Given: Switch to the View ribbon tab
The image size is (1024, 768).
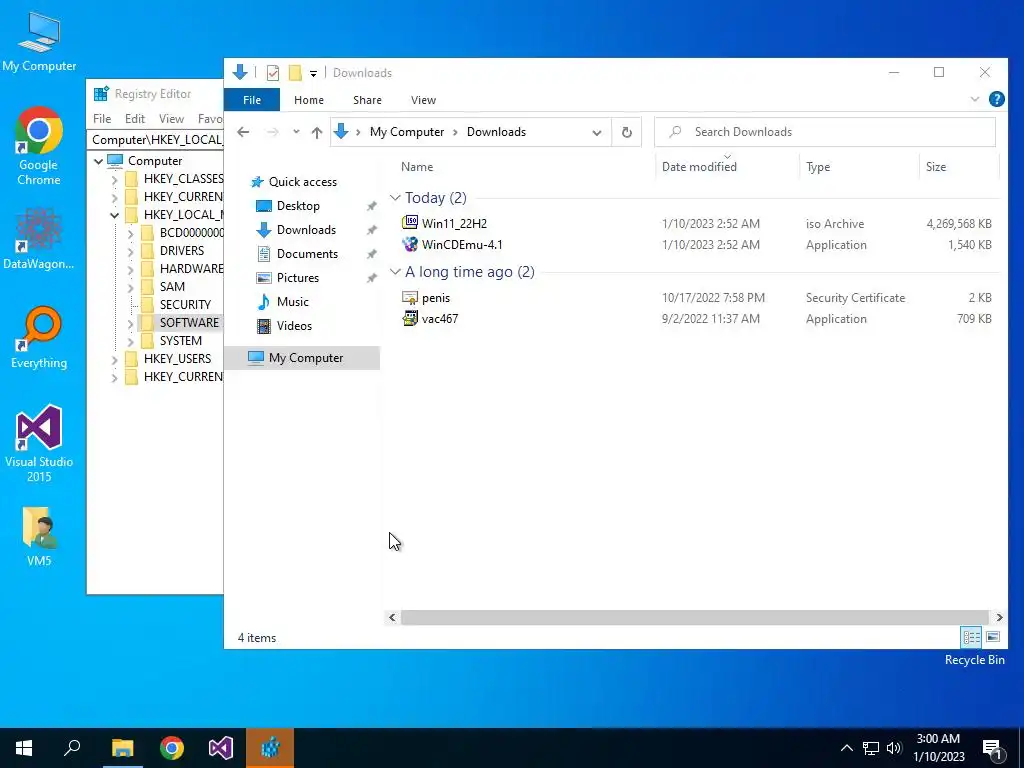Looking at the screenshot, I should (423, 100).
